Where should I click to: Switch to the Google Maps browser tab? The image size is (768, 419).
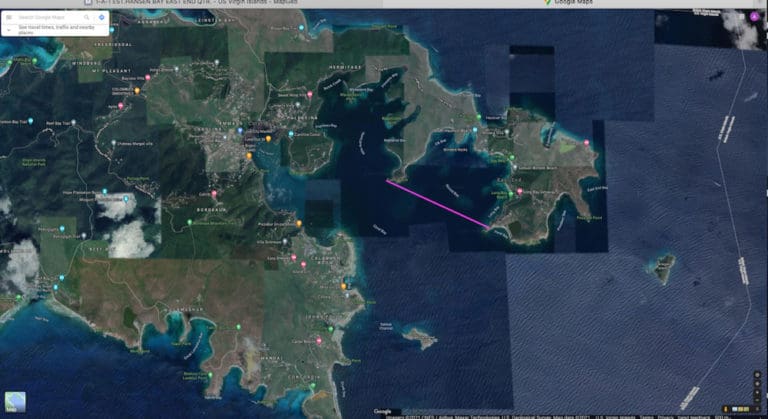coord(569,2)
